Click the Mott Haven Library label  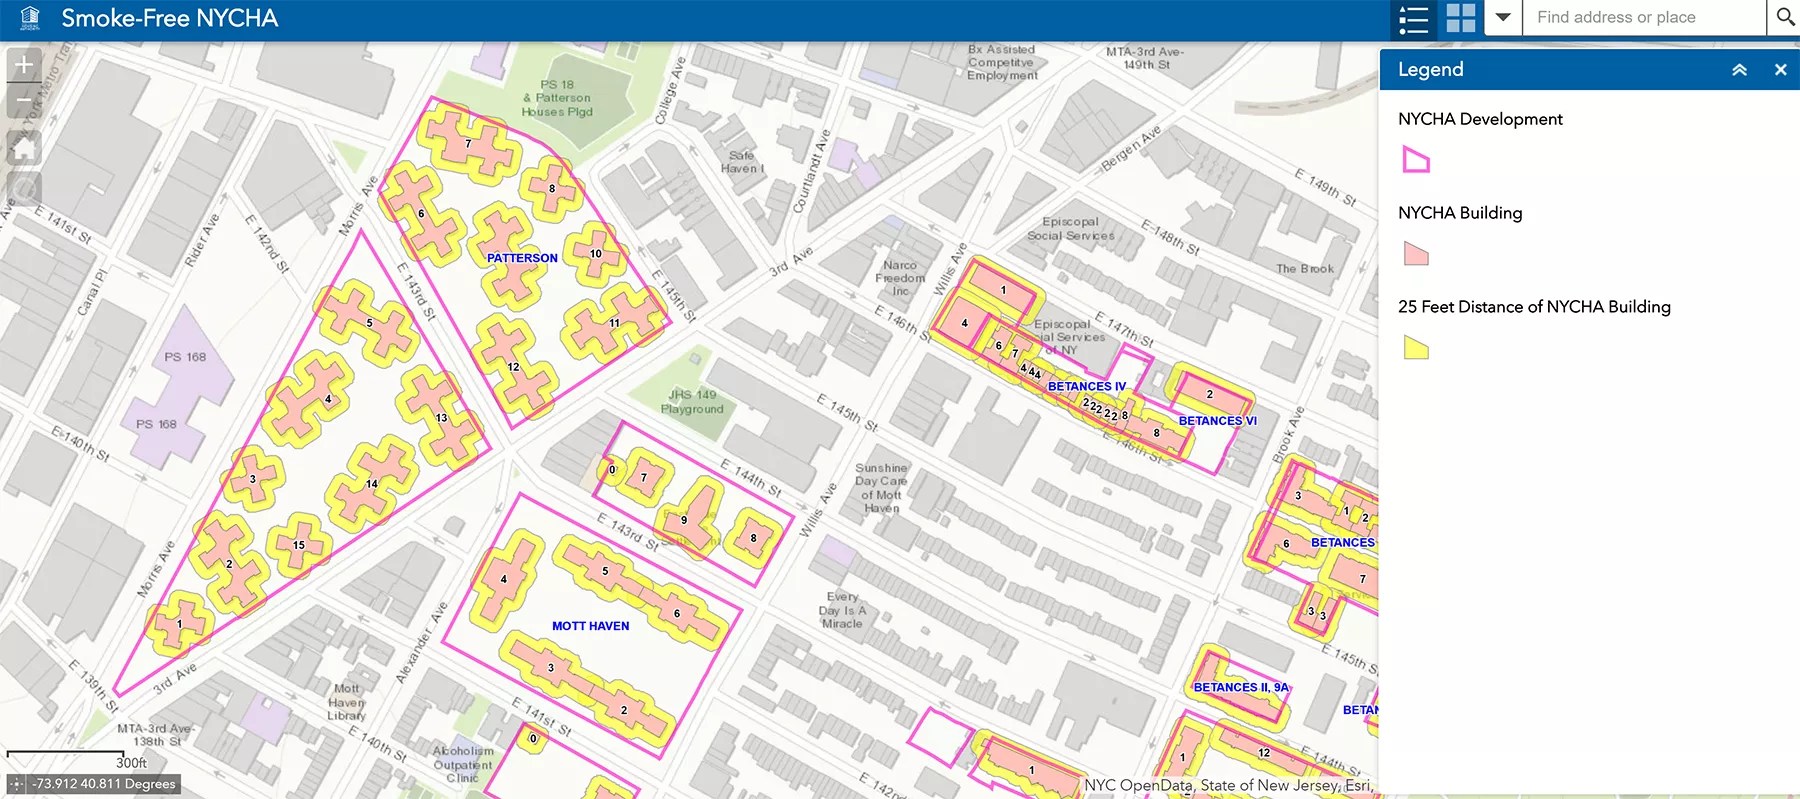pyautogui.click(x=346, y=702)
